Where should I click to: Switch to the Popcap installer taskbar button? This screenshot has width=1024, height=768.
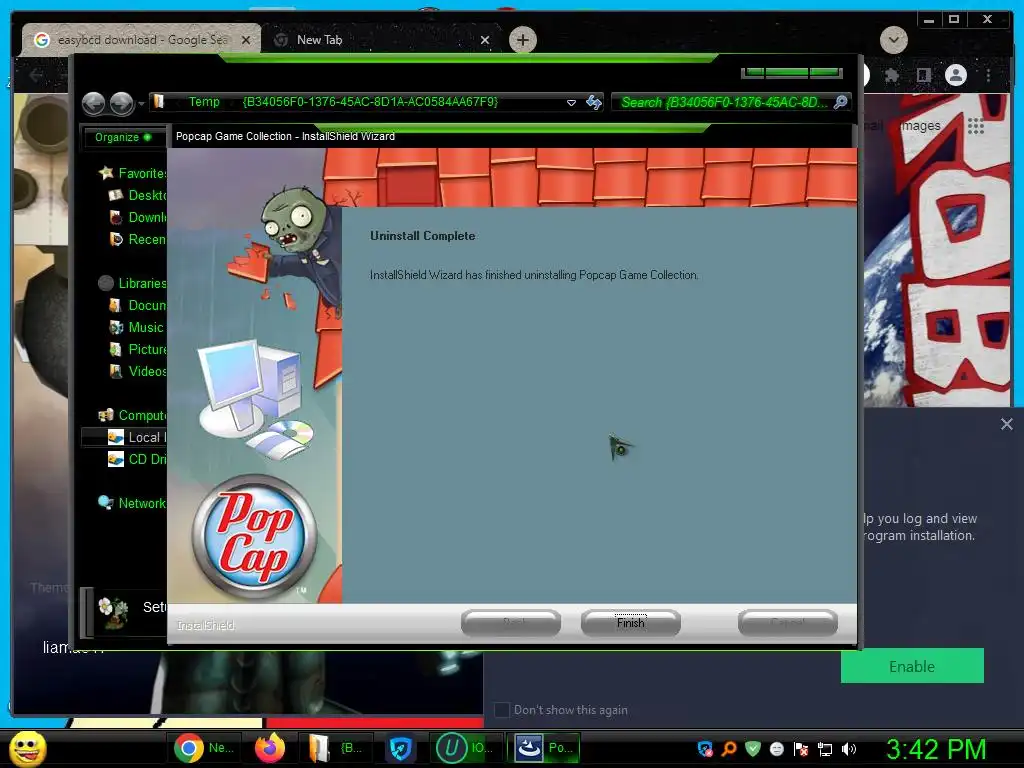click(545, 748)
